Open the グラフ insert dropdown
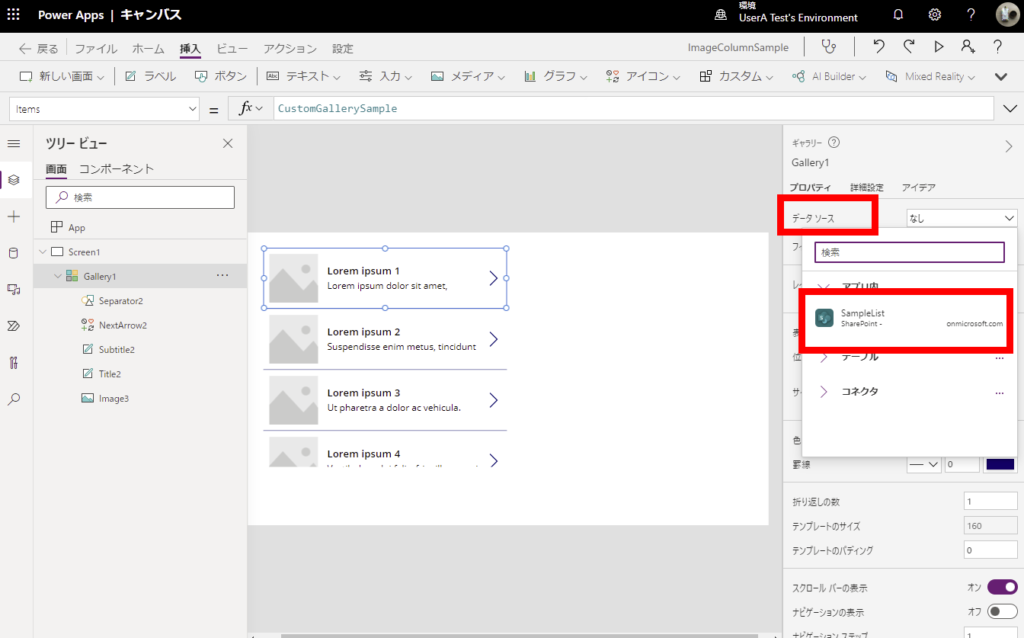The height and width of the screenshot is (638, 1024). click(x=555, y=76)
